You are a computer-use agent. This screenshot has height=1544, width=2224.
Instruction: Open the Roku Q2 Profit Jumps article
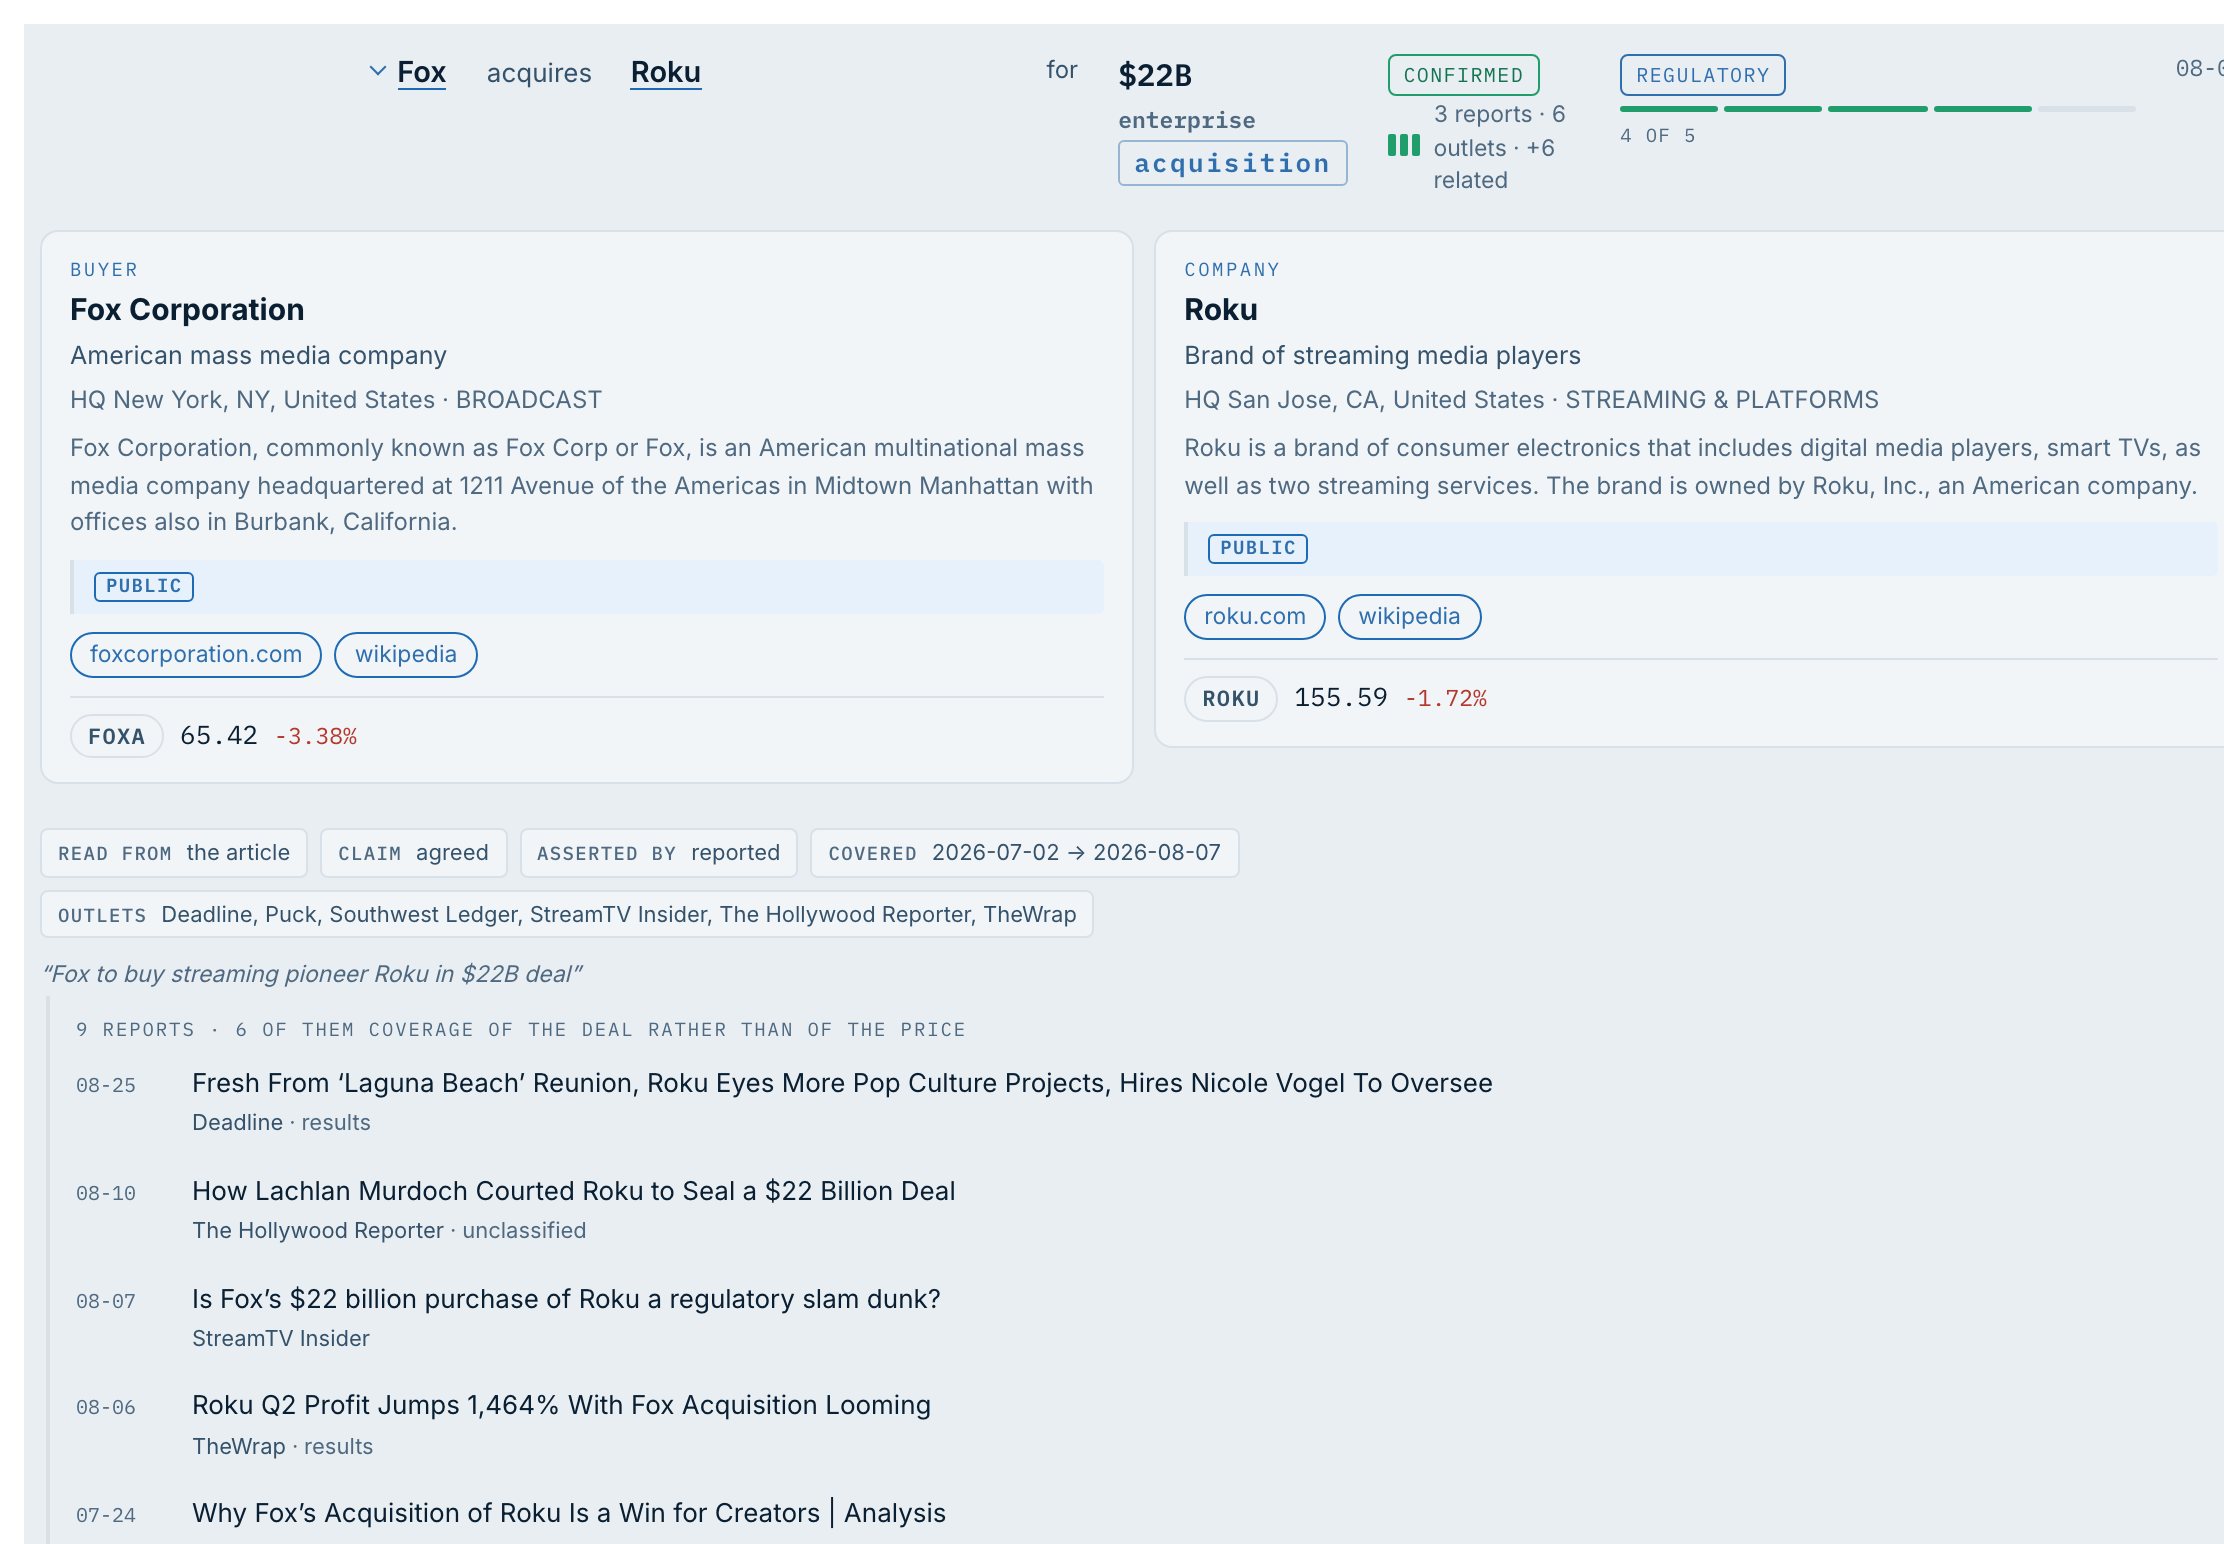tap(561, 1405)
